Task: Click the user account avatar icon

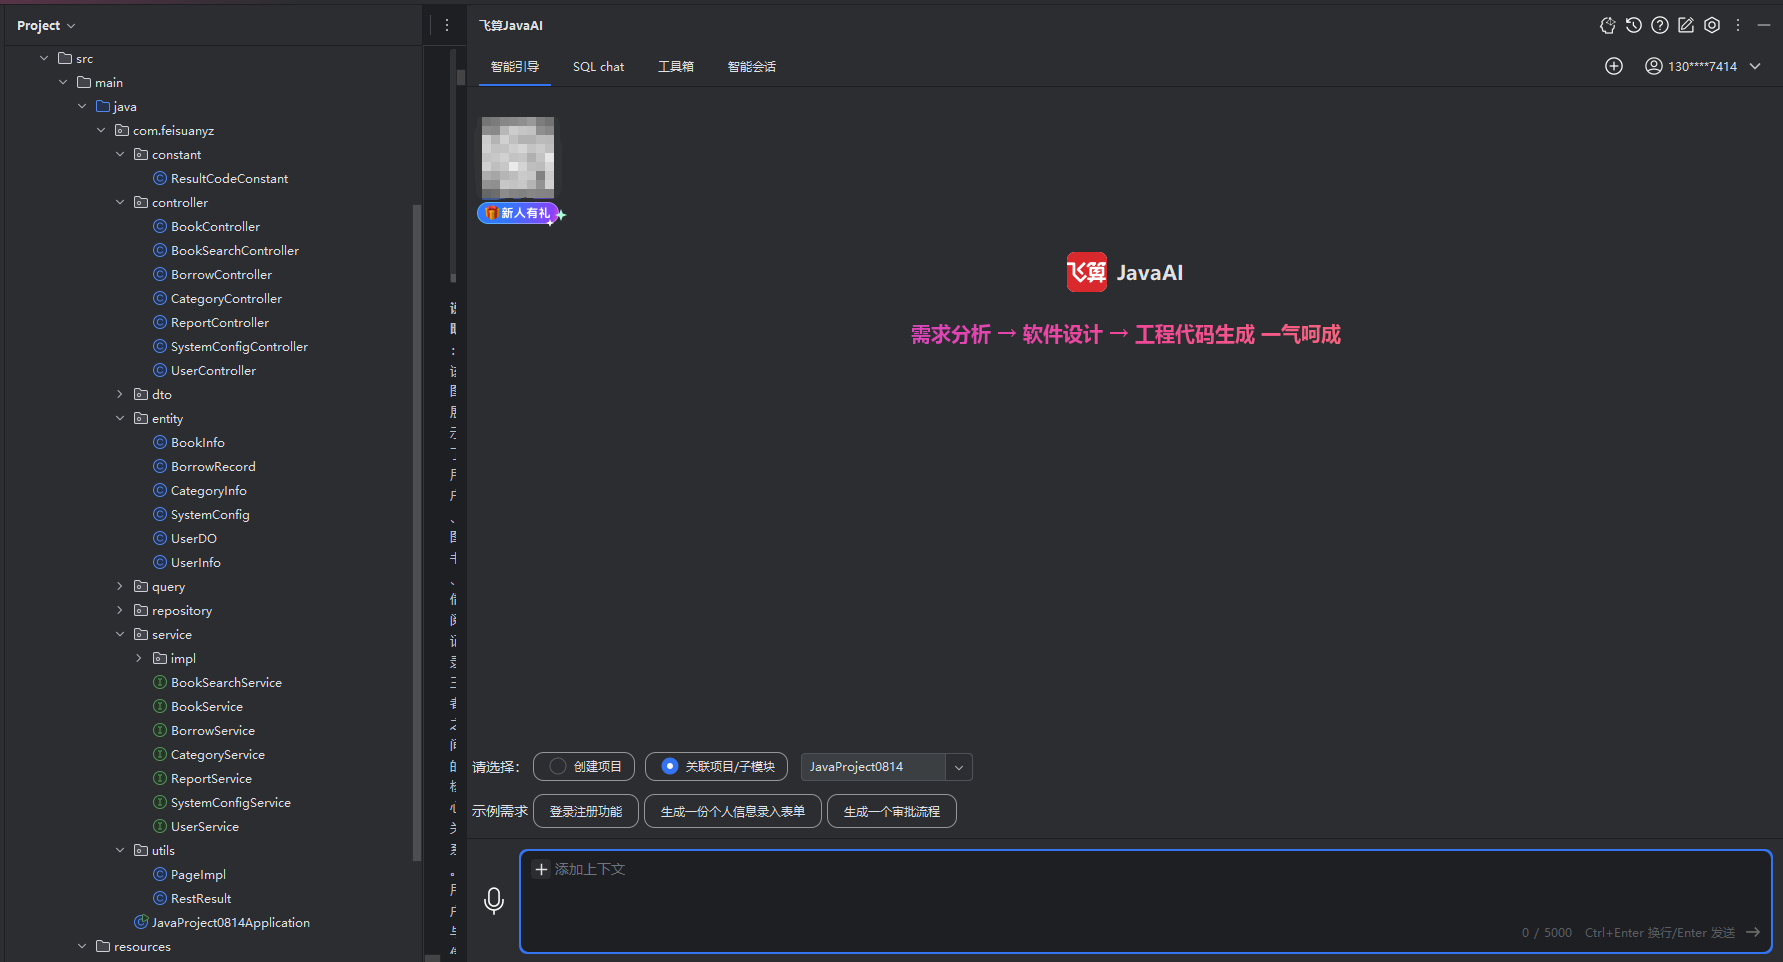Action: pos(1654,66)
